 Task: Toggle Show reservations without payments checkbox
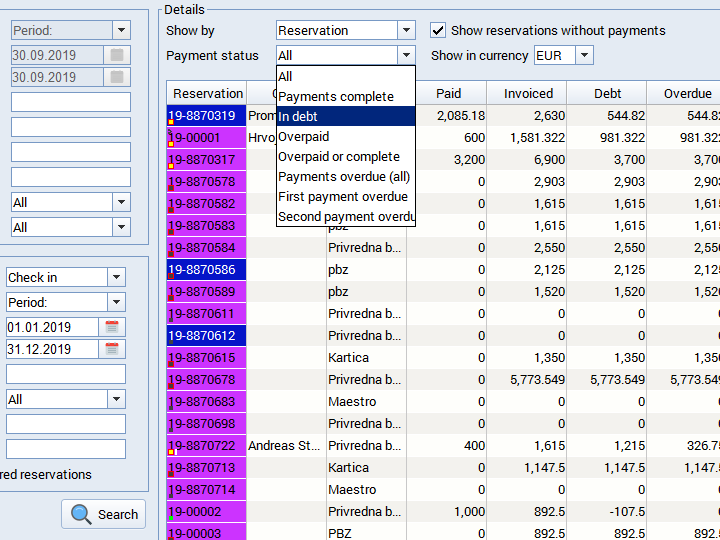tap(438, 31)
